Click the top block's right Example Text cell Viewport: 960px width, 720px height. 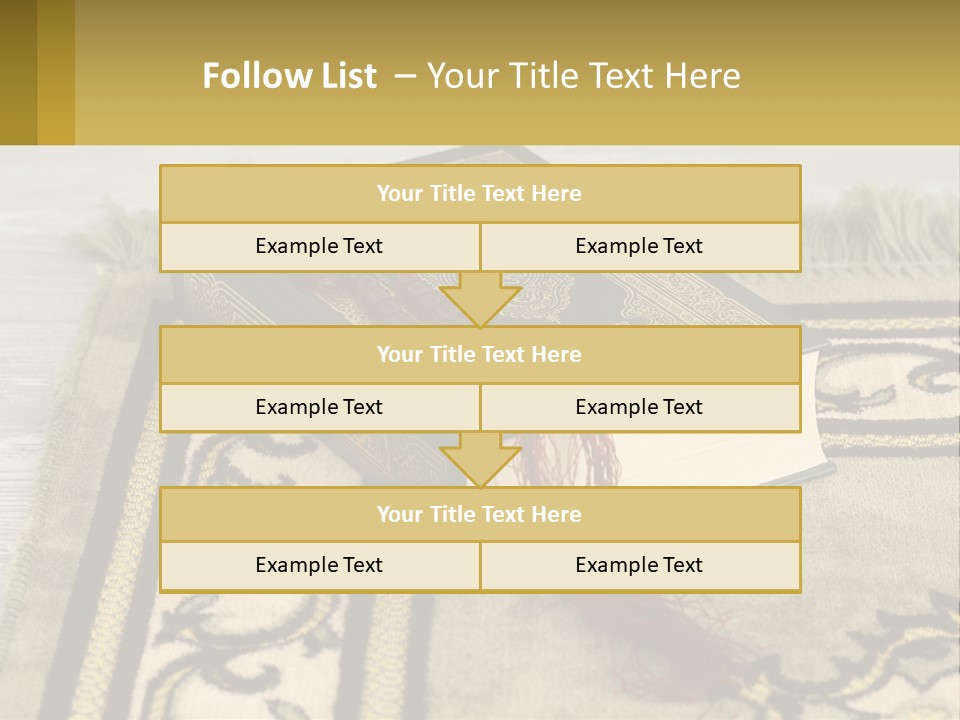[x=640, y=246]
